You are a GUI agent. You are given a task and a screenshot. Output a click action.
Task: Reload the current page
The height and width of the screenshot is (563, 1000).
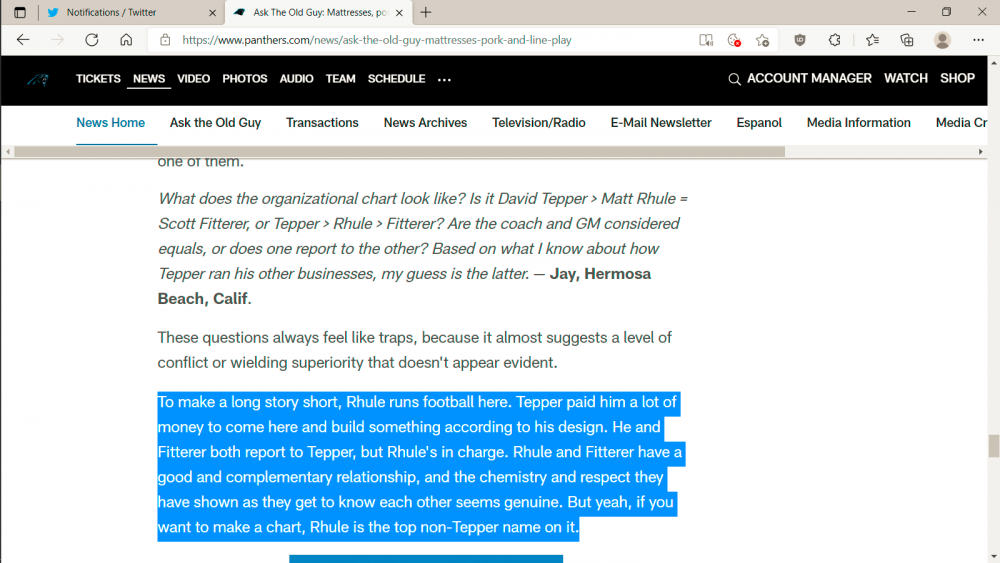coord(92,40)
